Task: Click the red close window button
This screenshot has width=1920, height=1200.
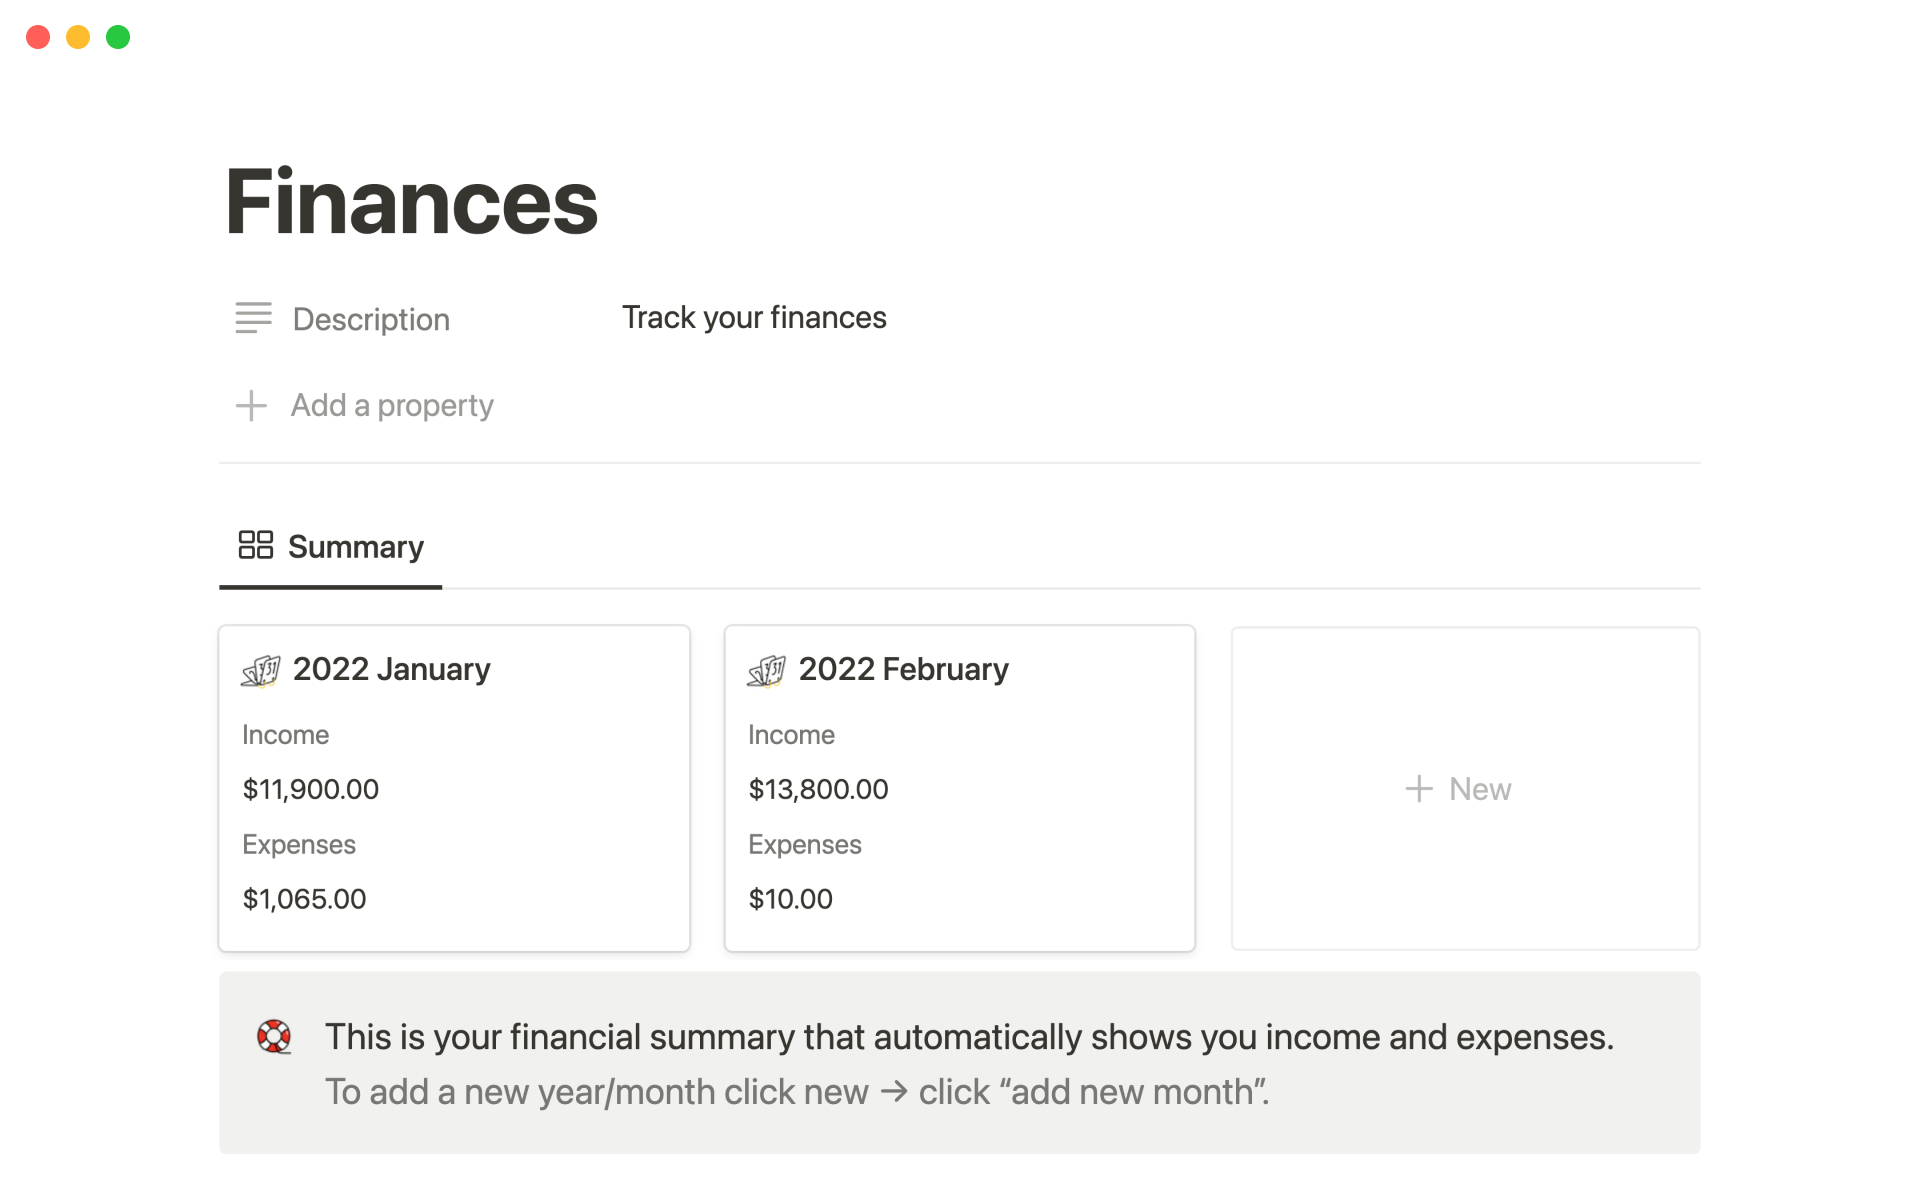Action: (38, 37)
